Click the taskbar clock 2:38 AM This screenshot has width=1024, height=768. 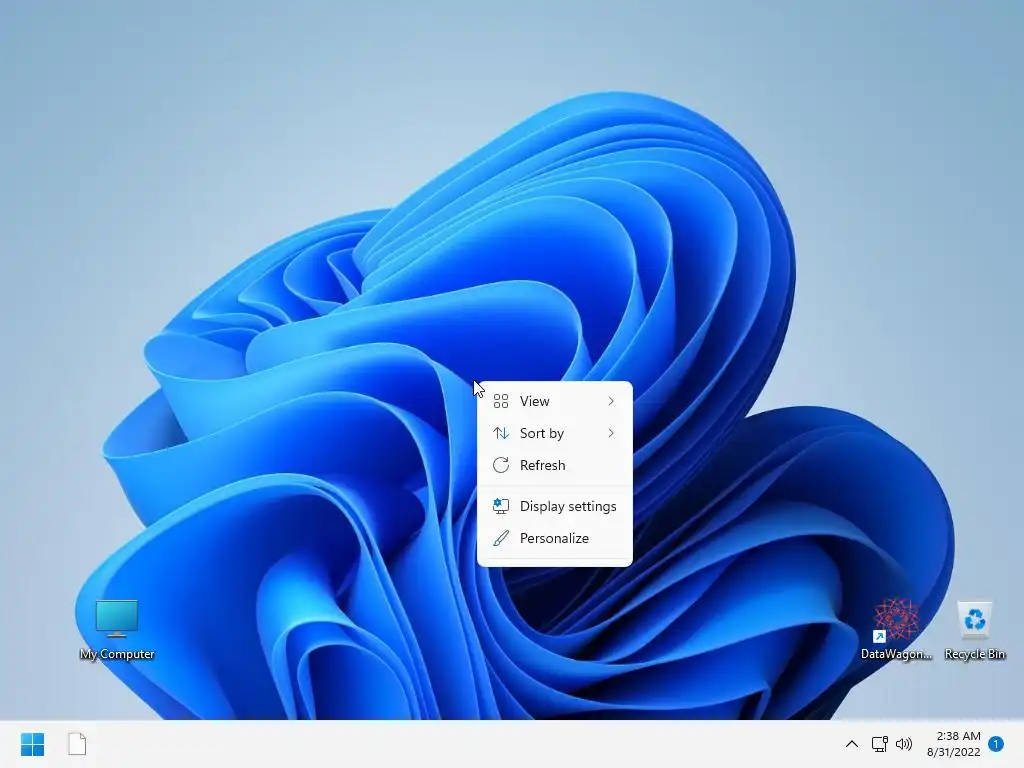(x=958, y=736)
